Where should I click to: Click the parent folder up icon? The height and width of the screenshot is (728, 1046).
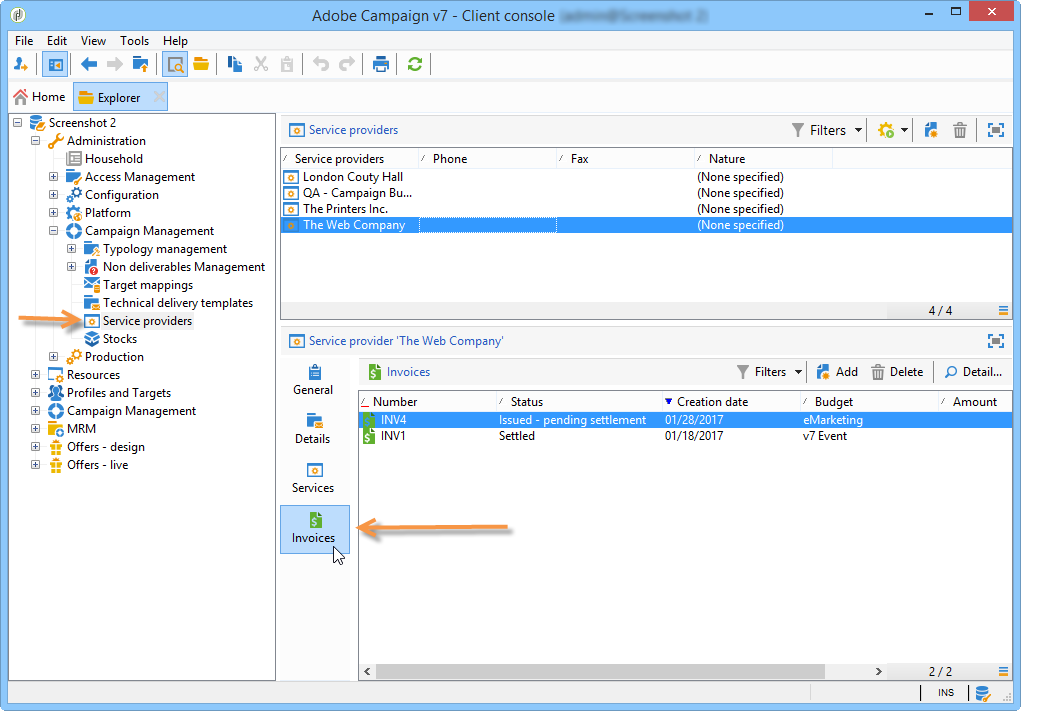tap(140, 65)
